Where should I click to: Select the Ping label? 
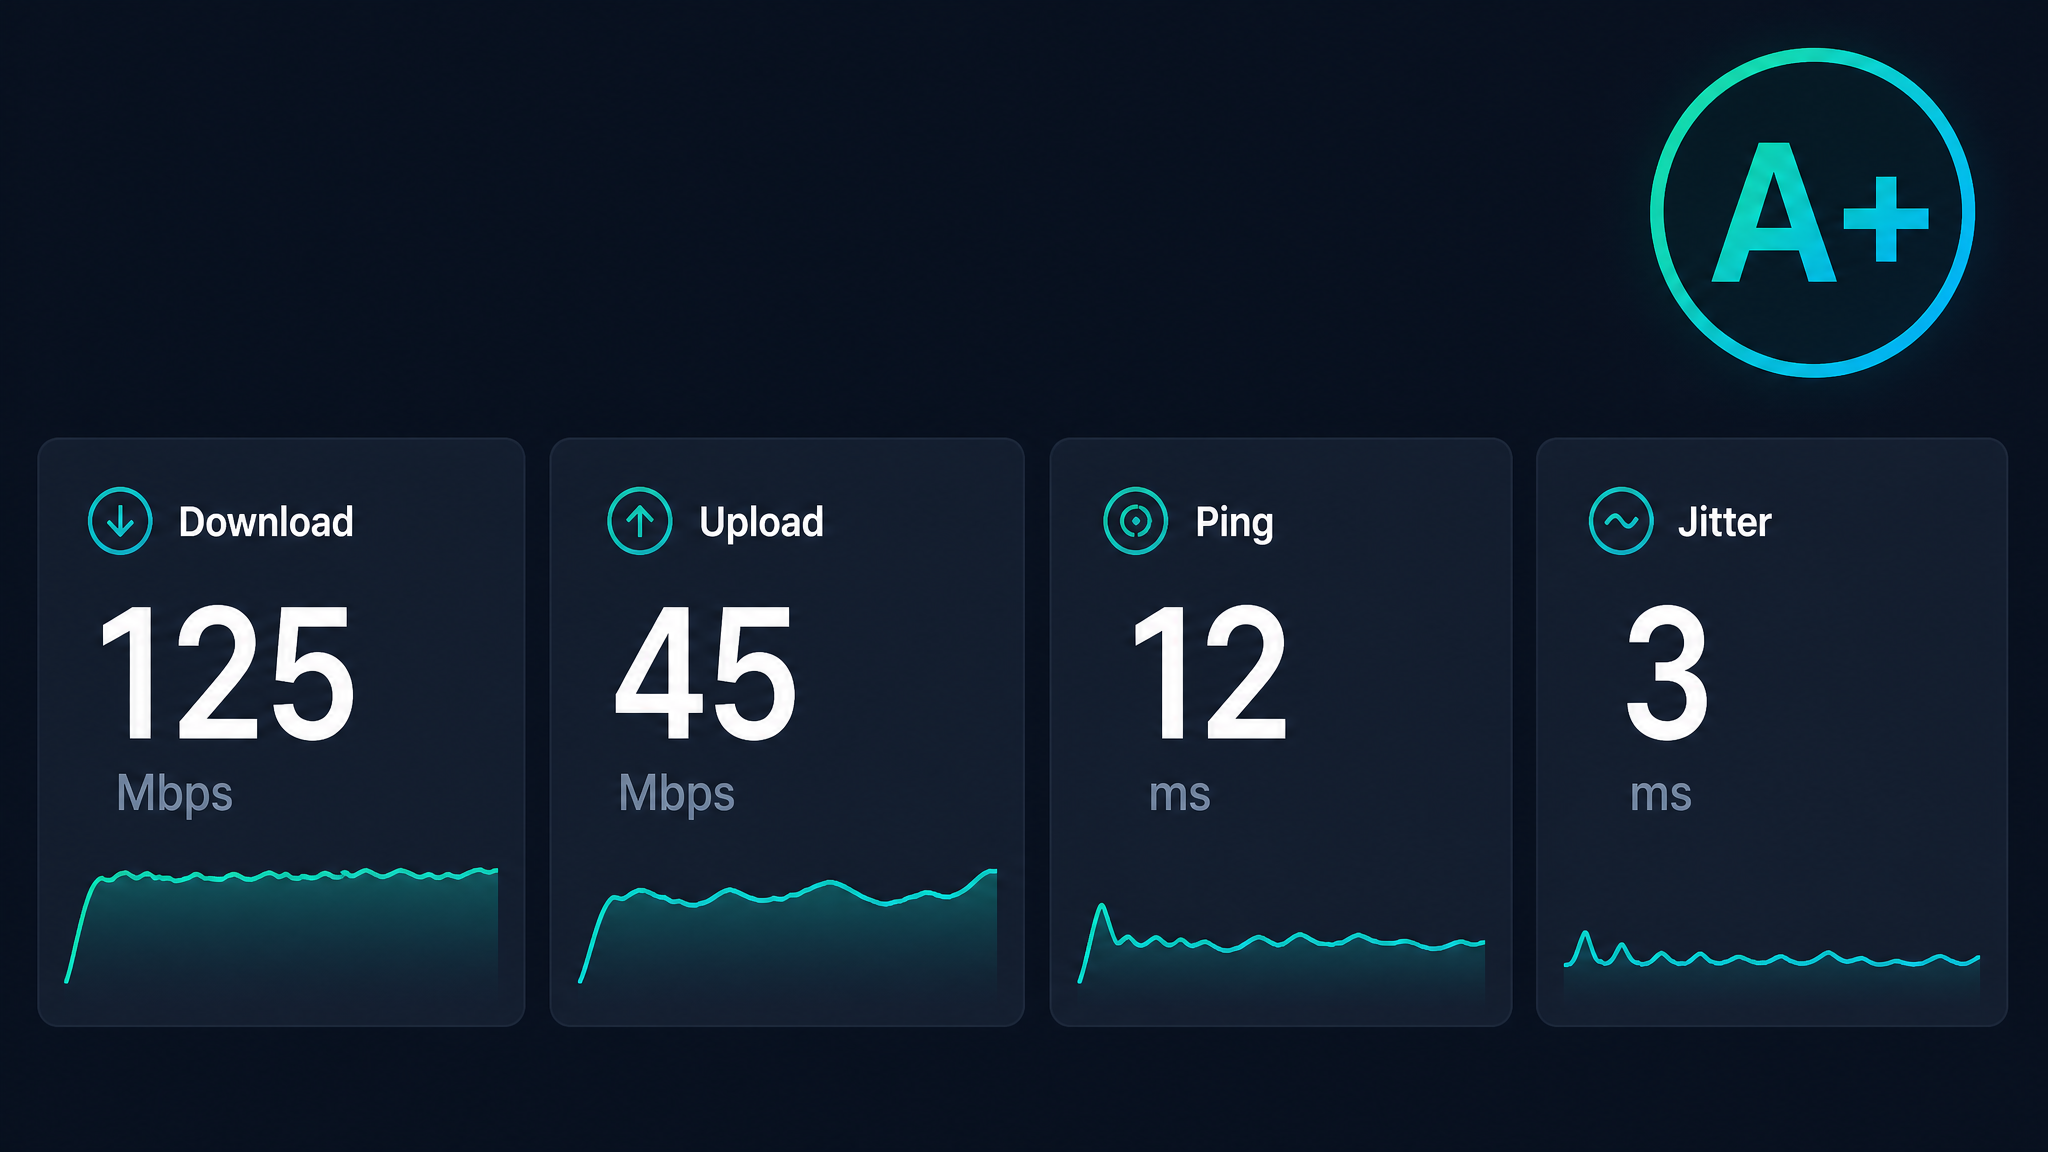pyautogui.click(x=1234, y=522)
